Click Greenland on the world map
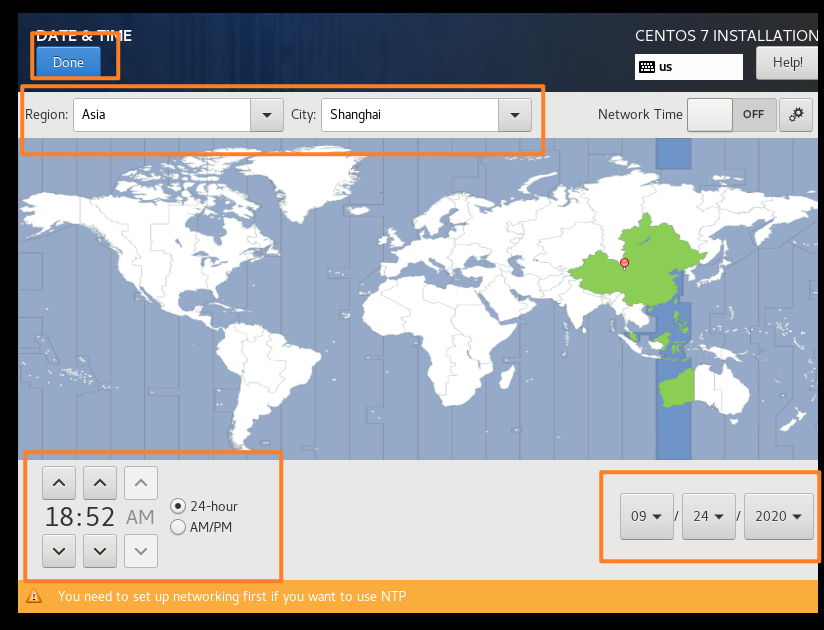 click(x=310, y=179)
